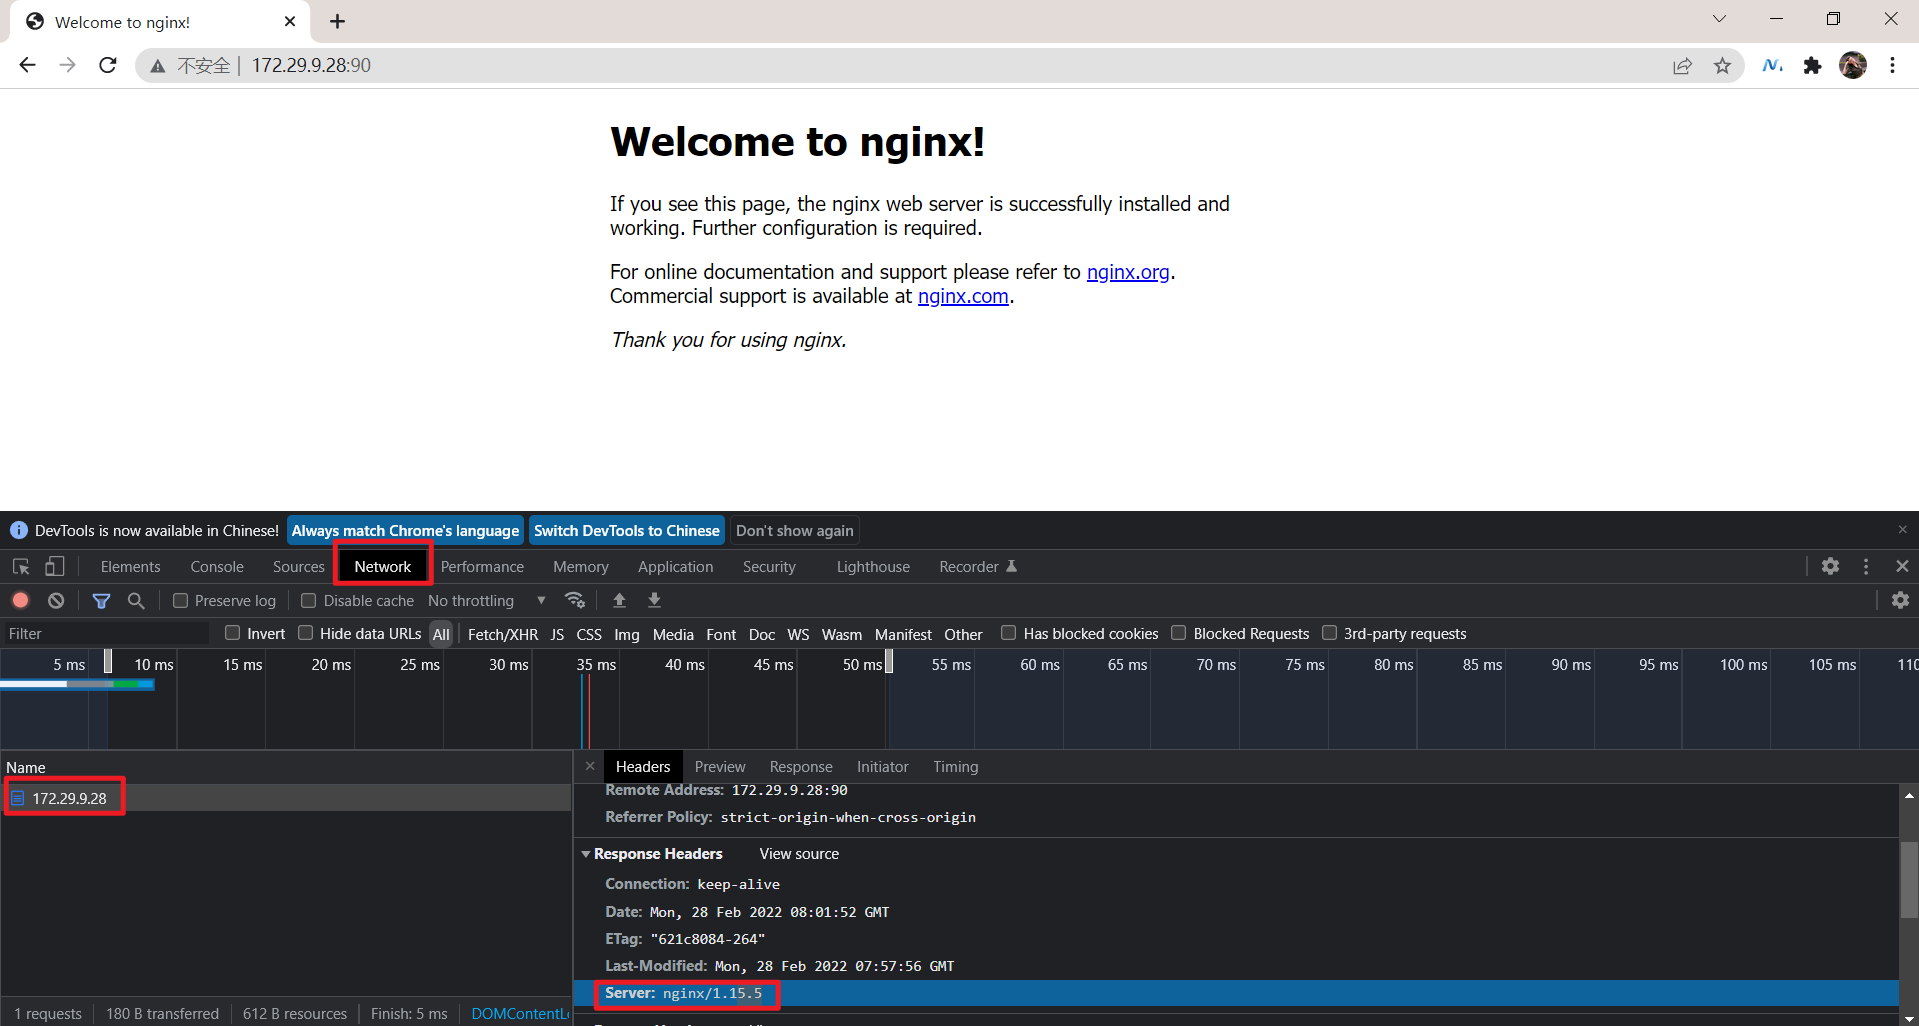Open network conditions wifi icon
Screen dimensions: 1919x1026
coord(574,600)
